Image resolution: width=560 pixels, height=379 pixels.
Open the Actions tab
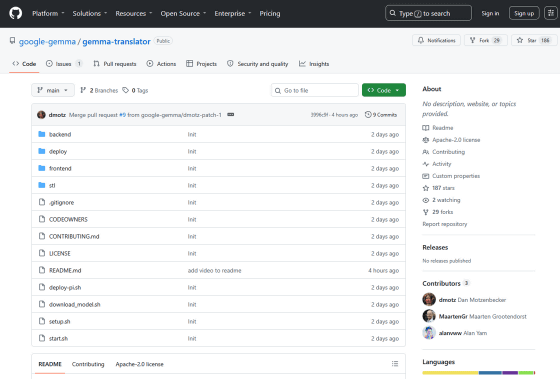(x=161, y=64)
